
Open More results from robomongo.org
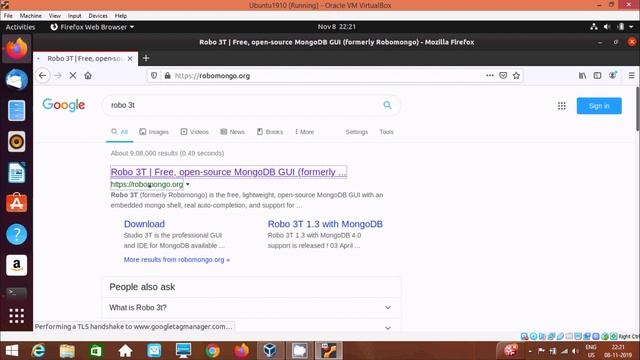tap(177, 260)
